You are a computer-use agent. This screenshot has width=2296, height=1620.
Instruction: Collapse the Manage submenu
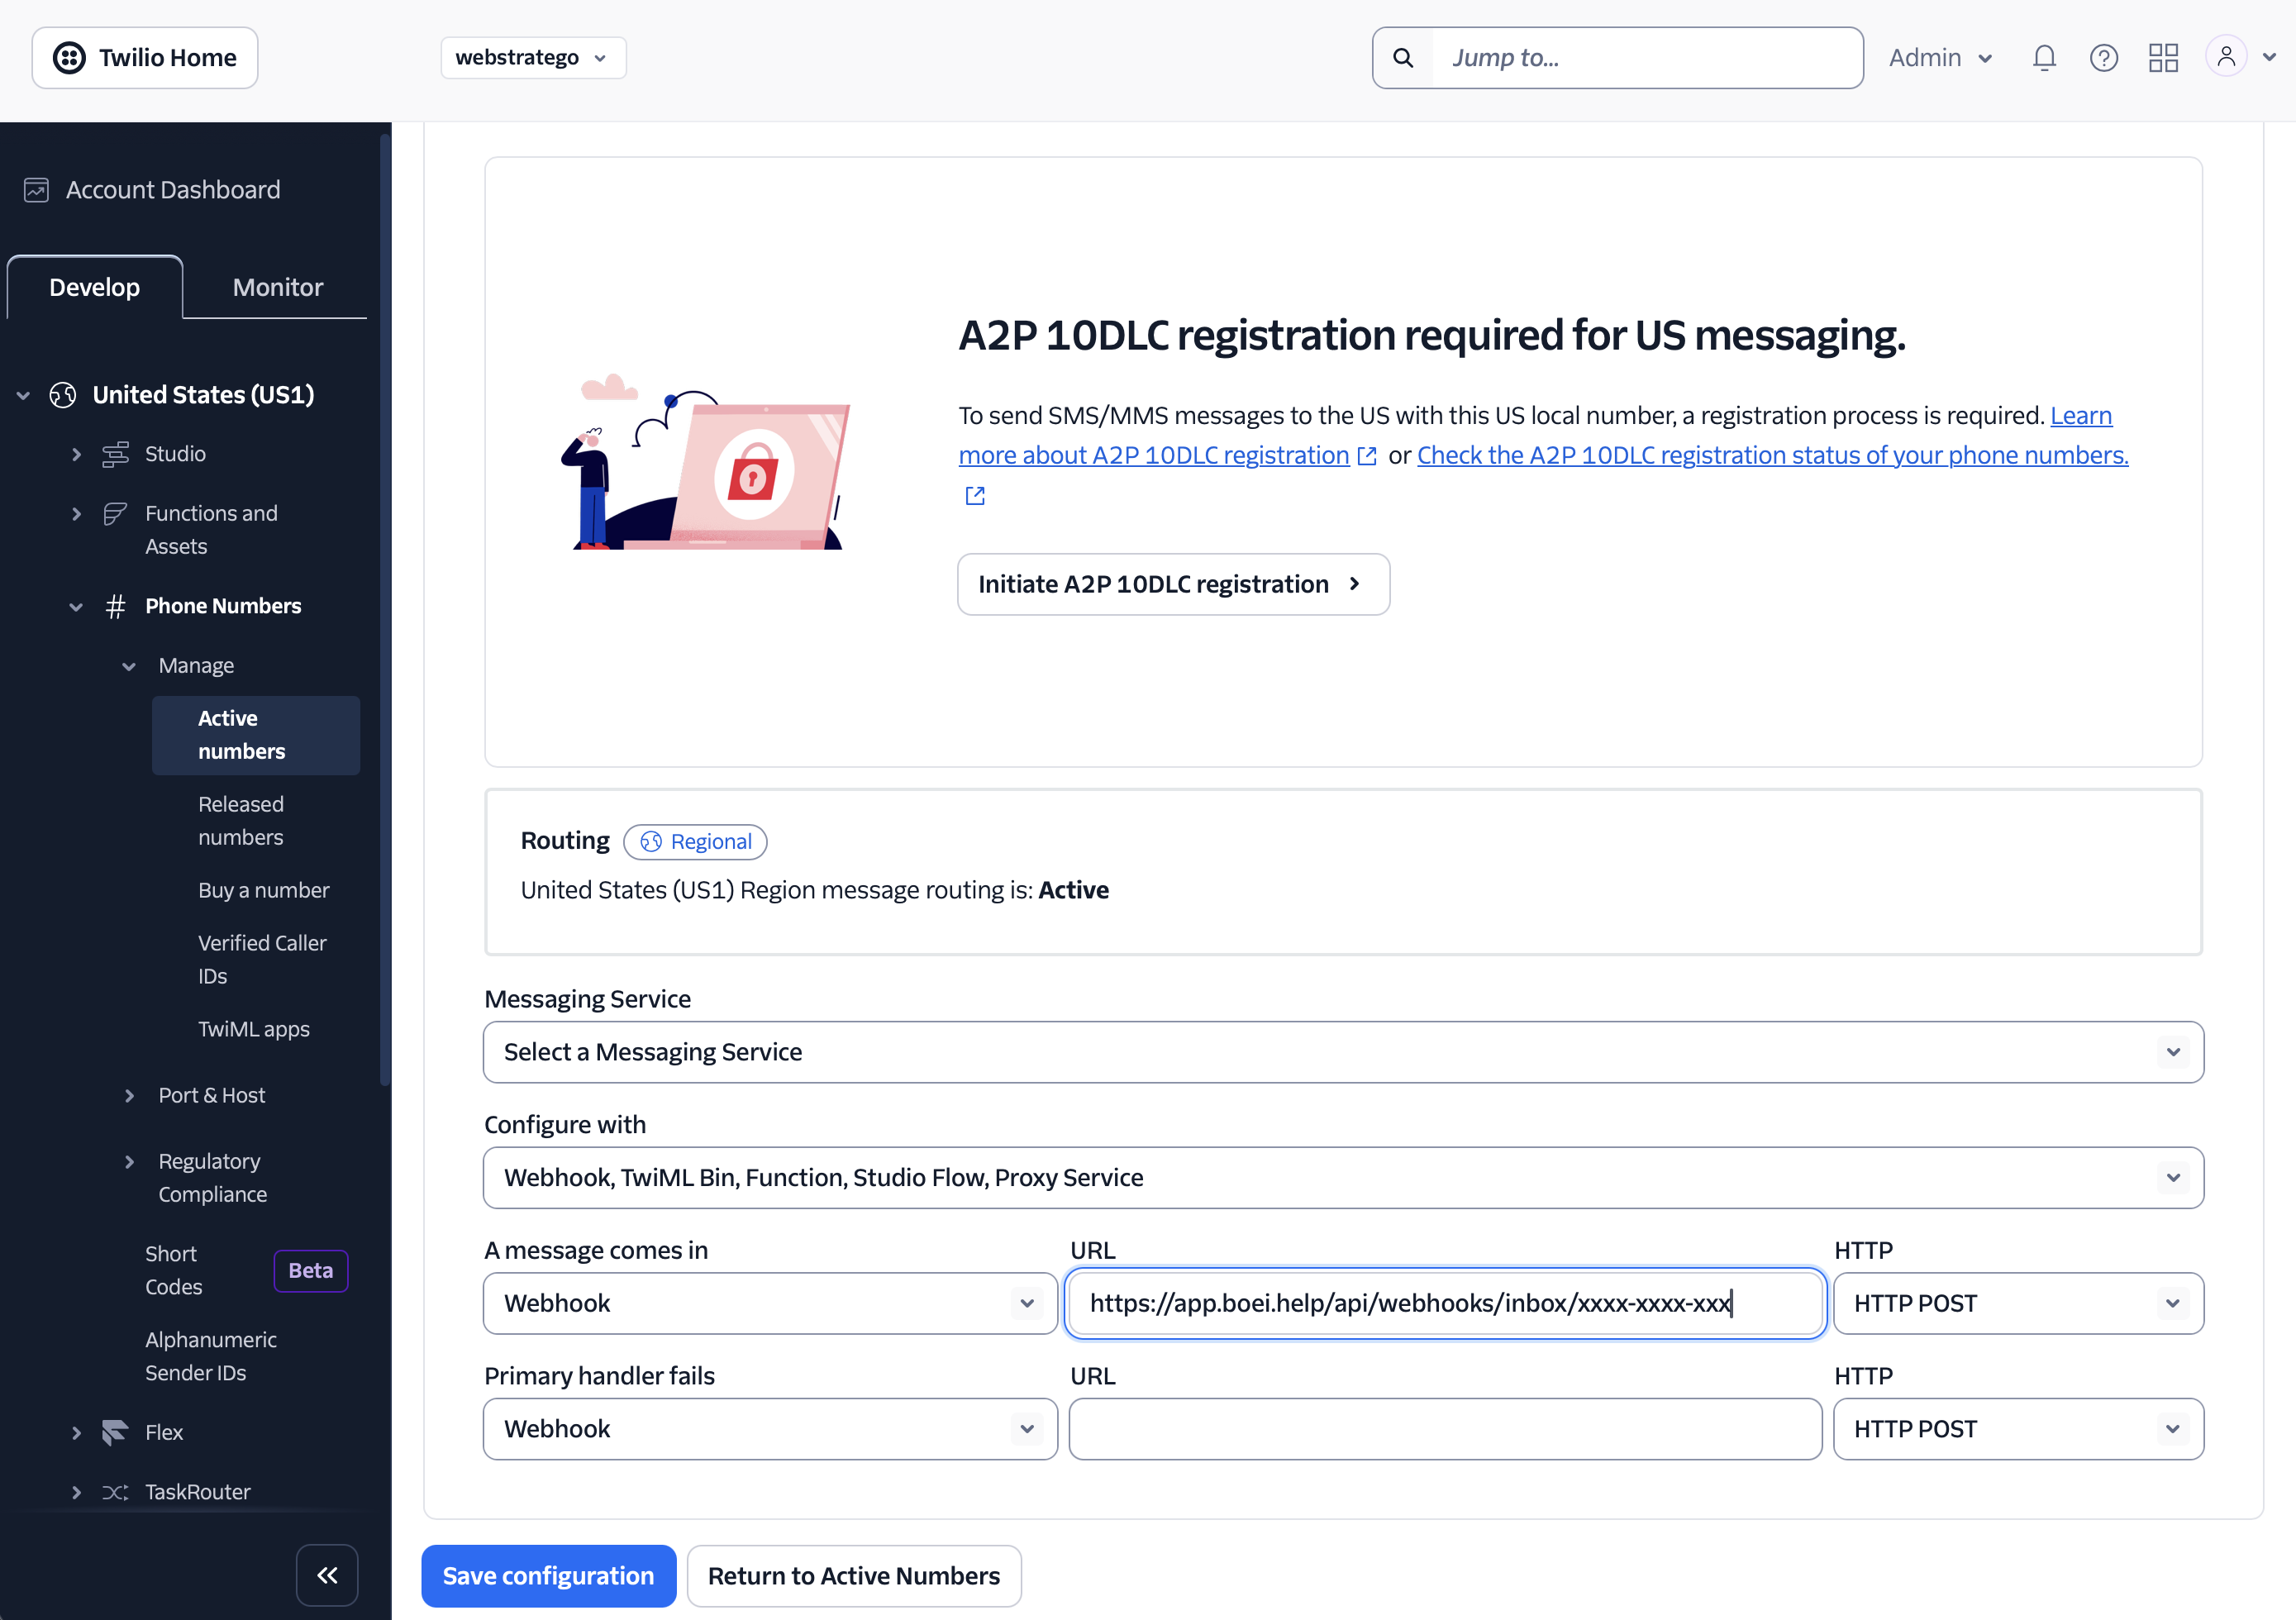(x=129, y=666)
